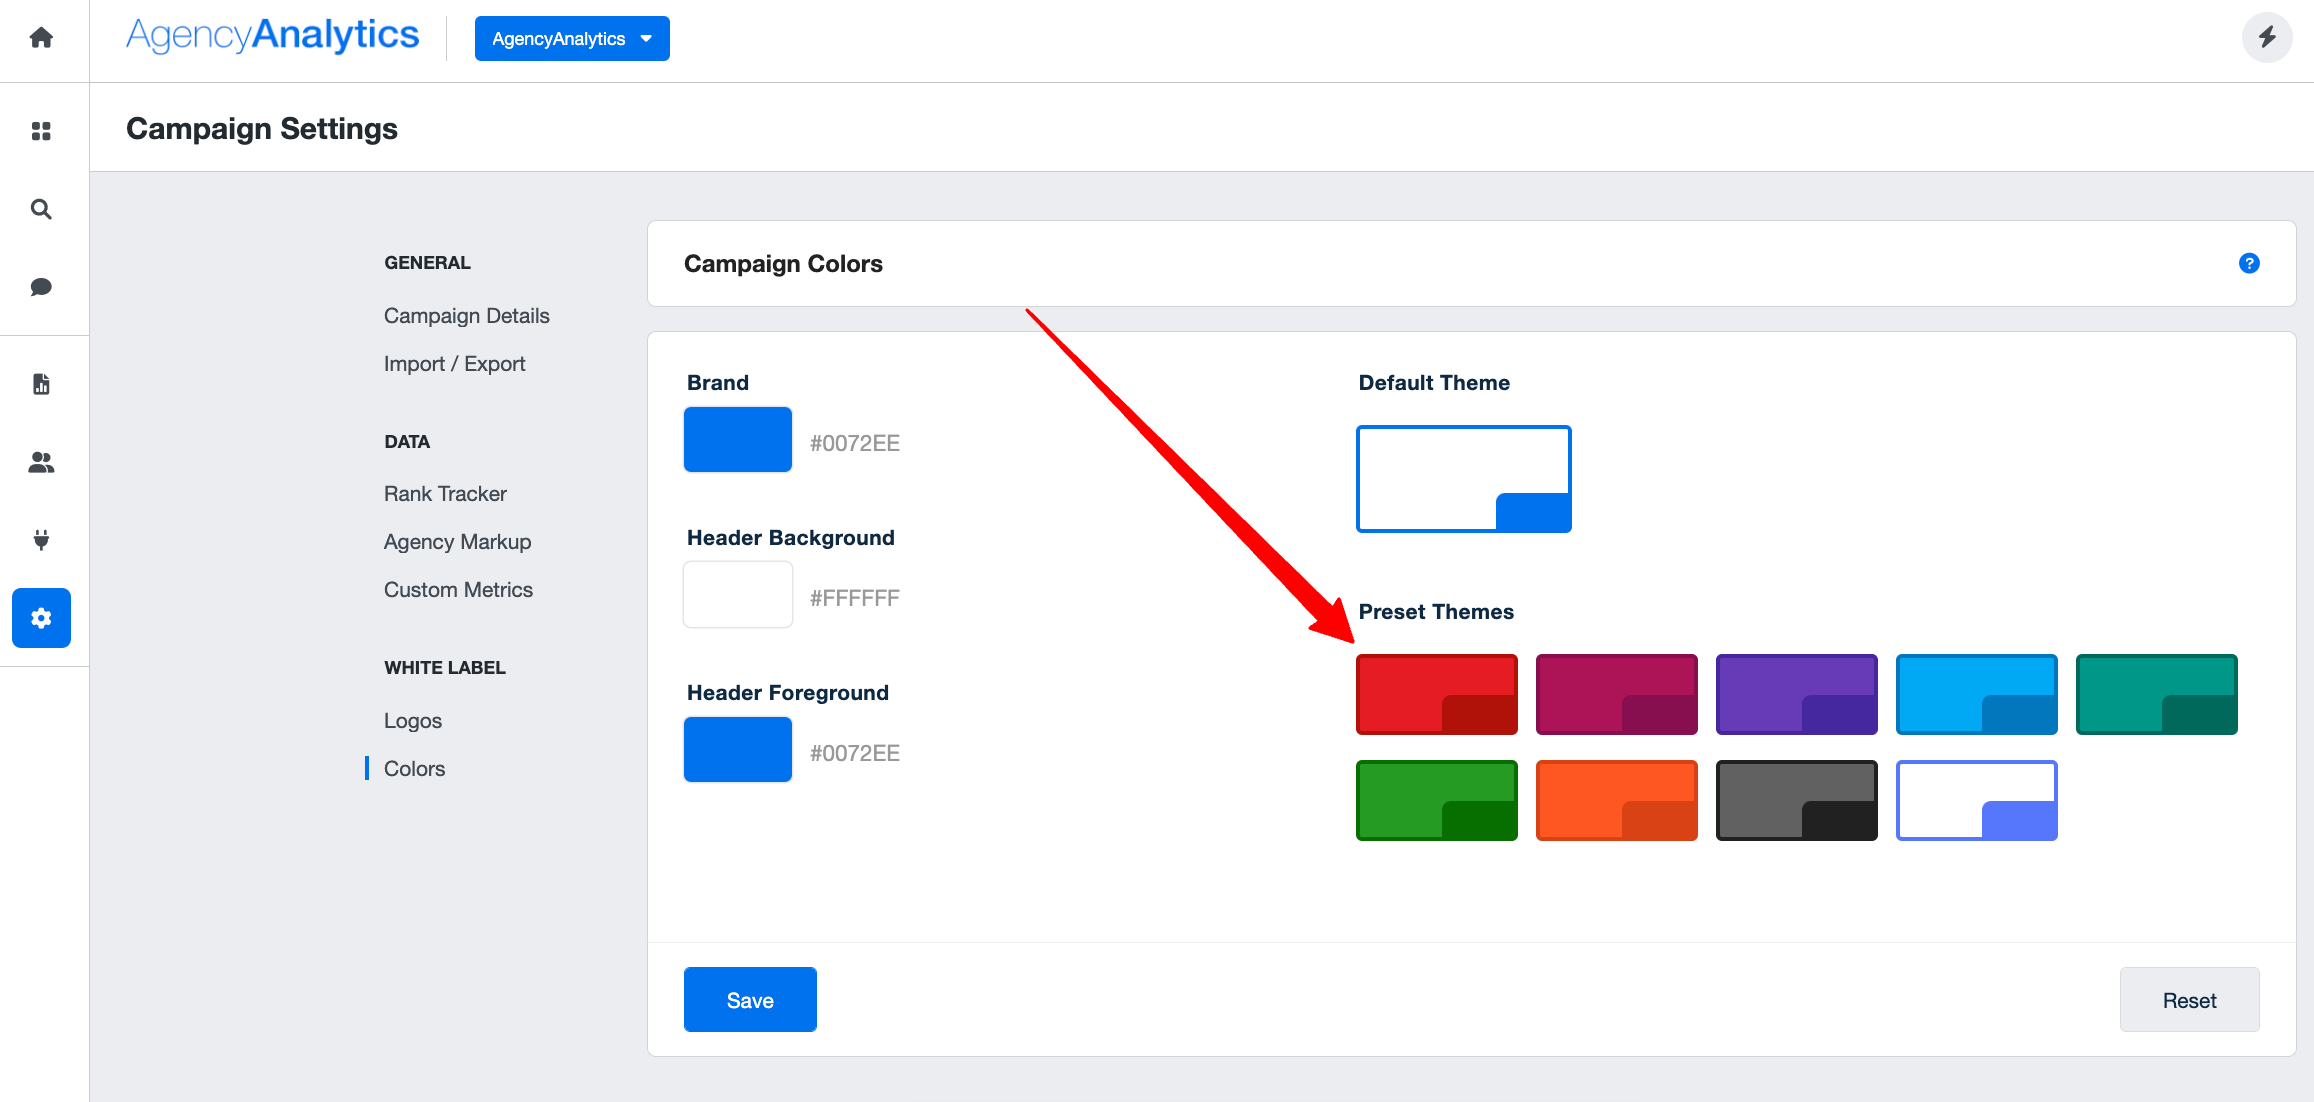Choose the red preset theme
Screen dimensions: 2314x1102
(x=1437, y=695)
